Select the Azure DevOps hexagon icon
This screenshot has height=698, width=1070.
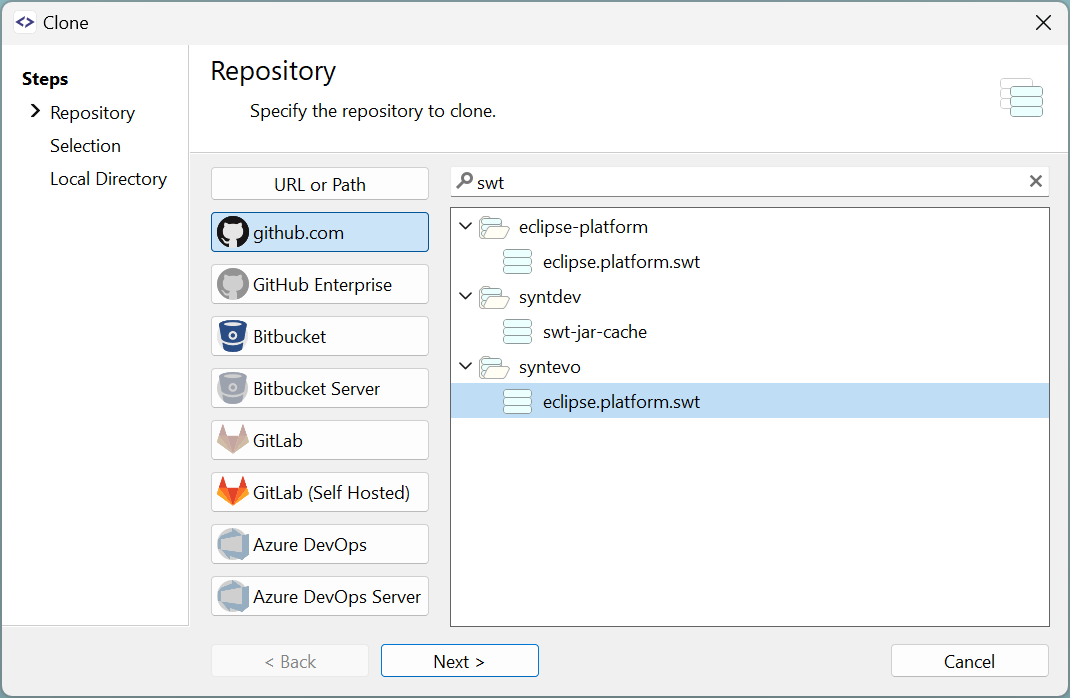click(231, 544)
